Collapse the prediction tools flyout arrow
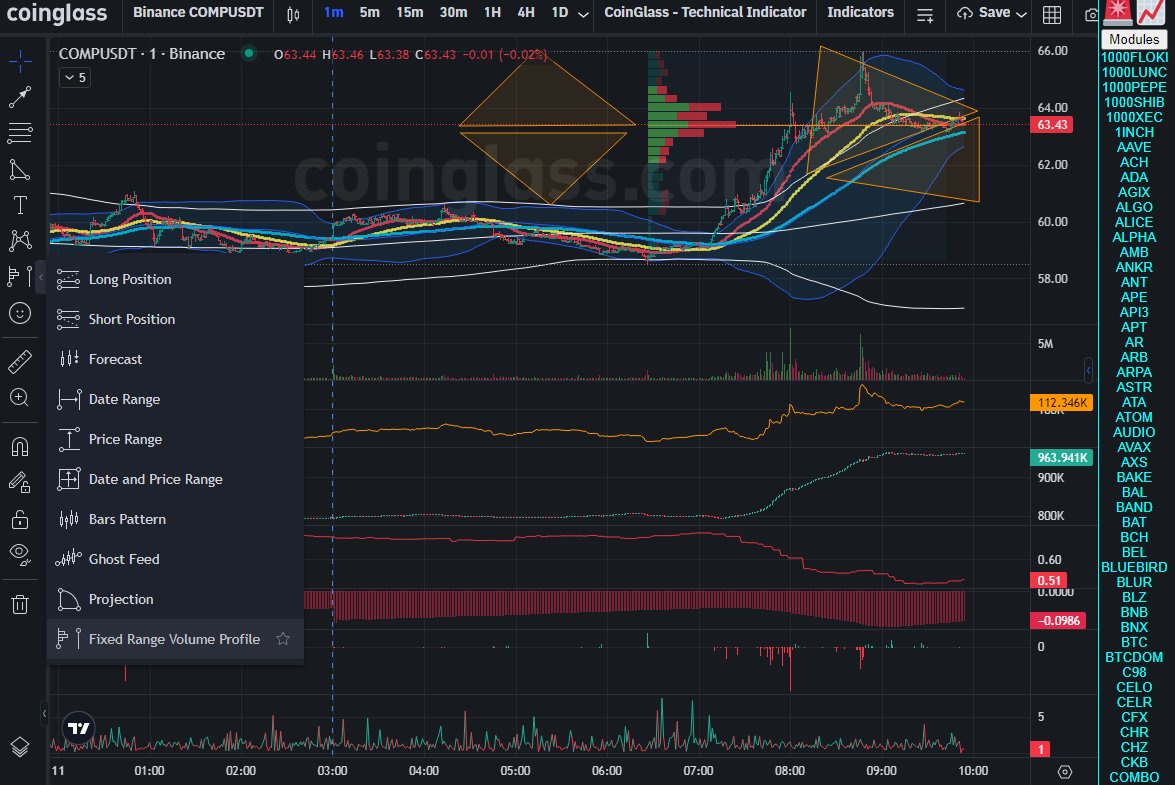Screen dimensions: 1175x785 40,278
